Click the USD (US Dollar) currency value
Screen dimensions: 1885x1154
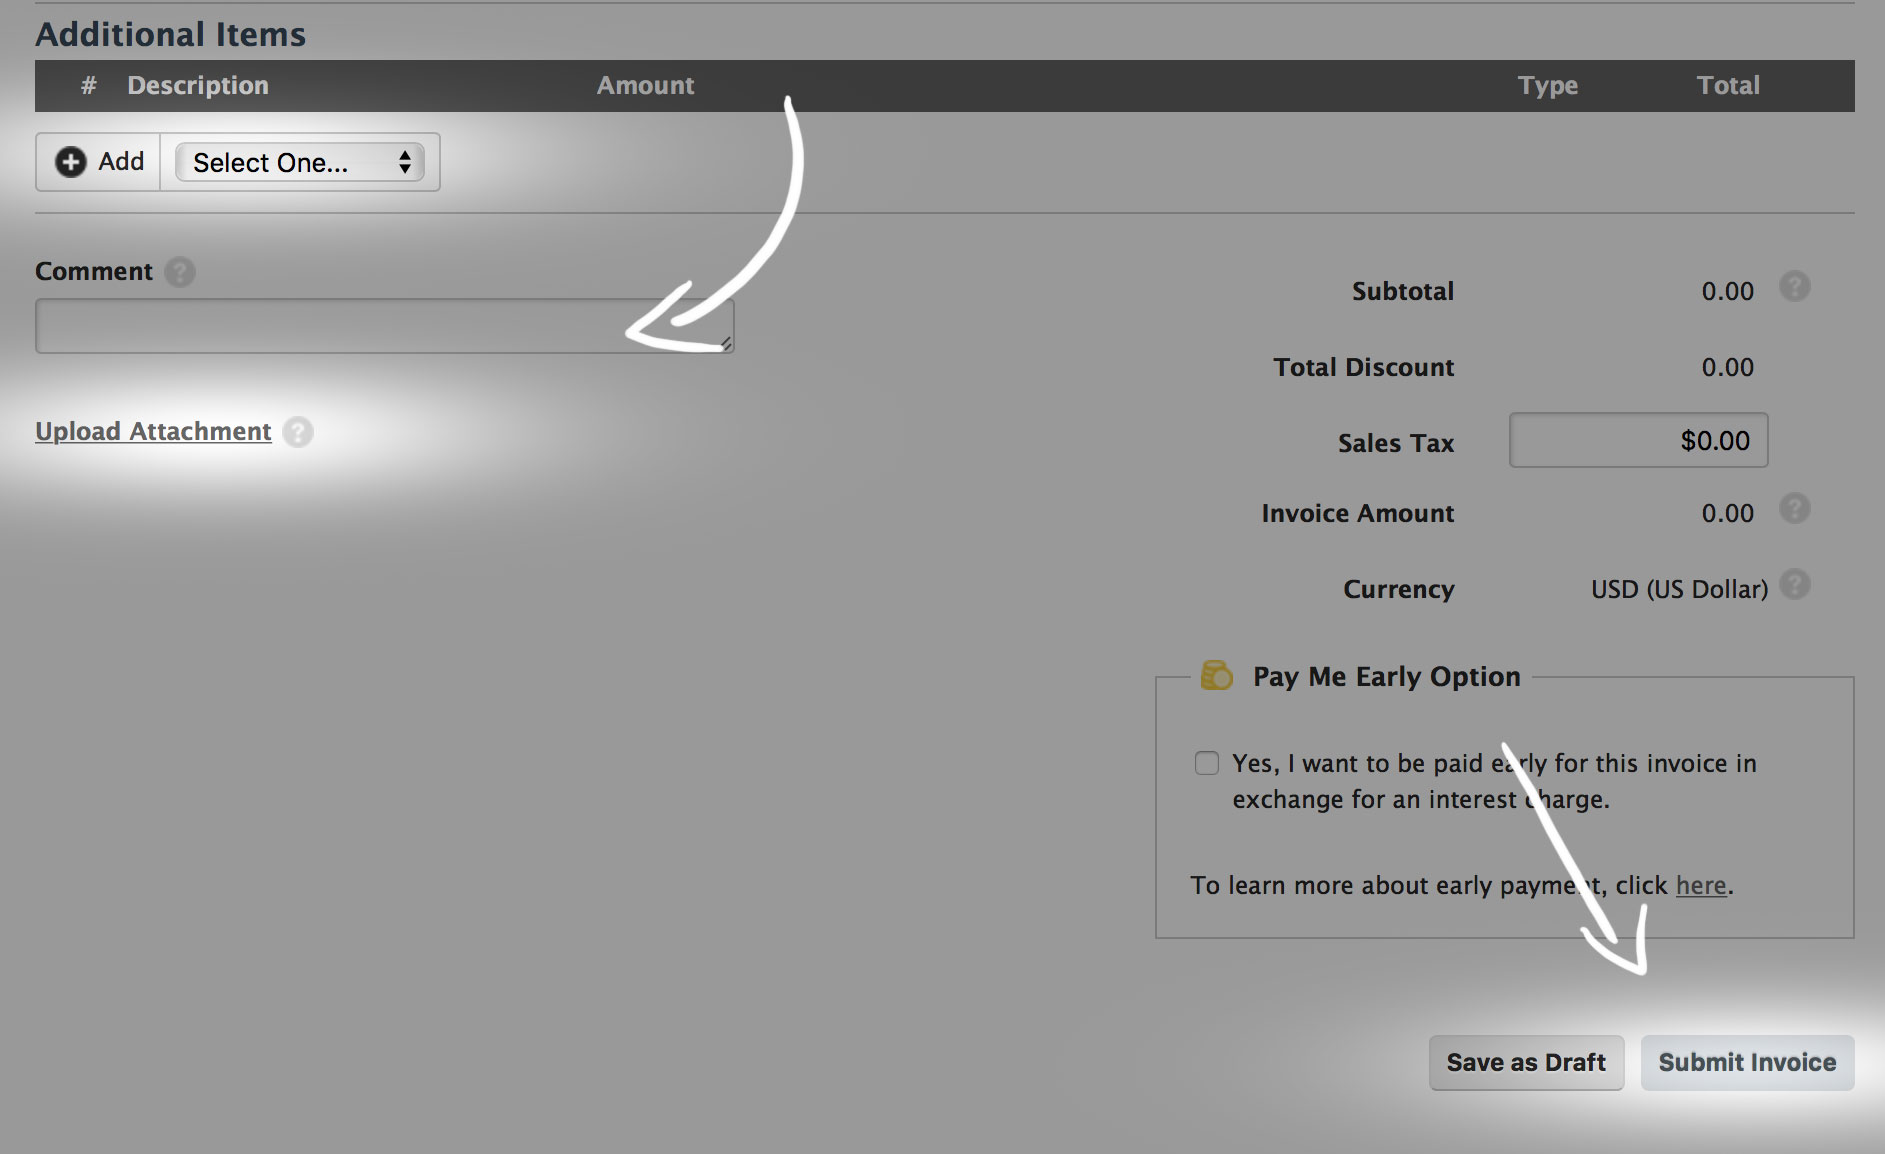1679,589
